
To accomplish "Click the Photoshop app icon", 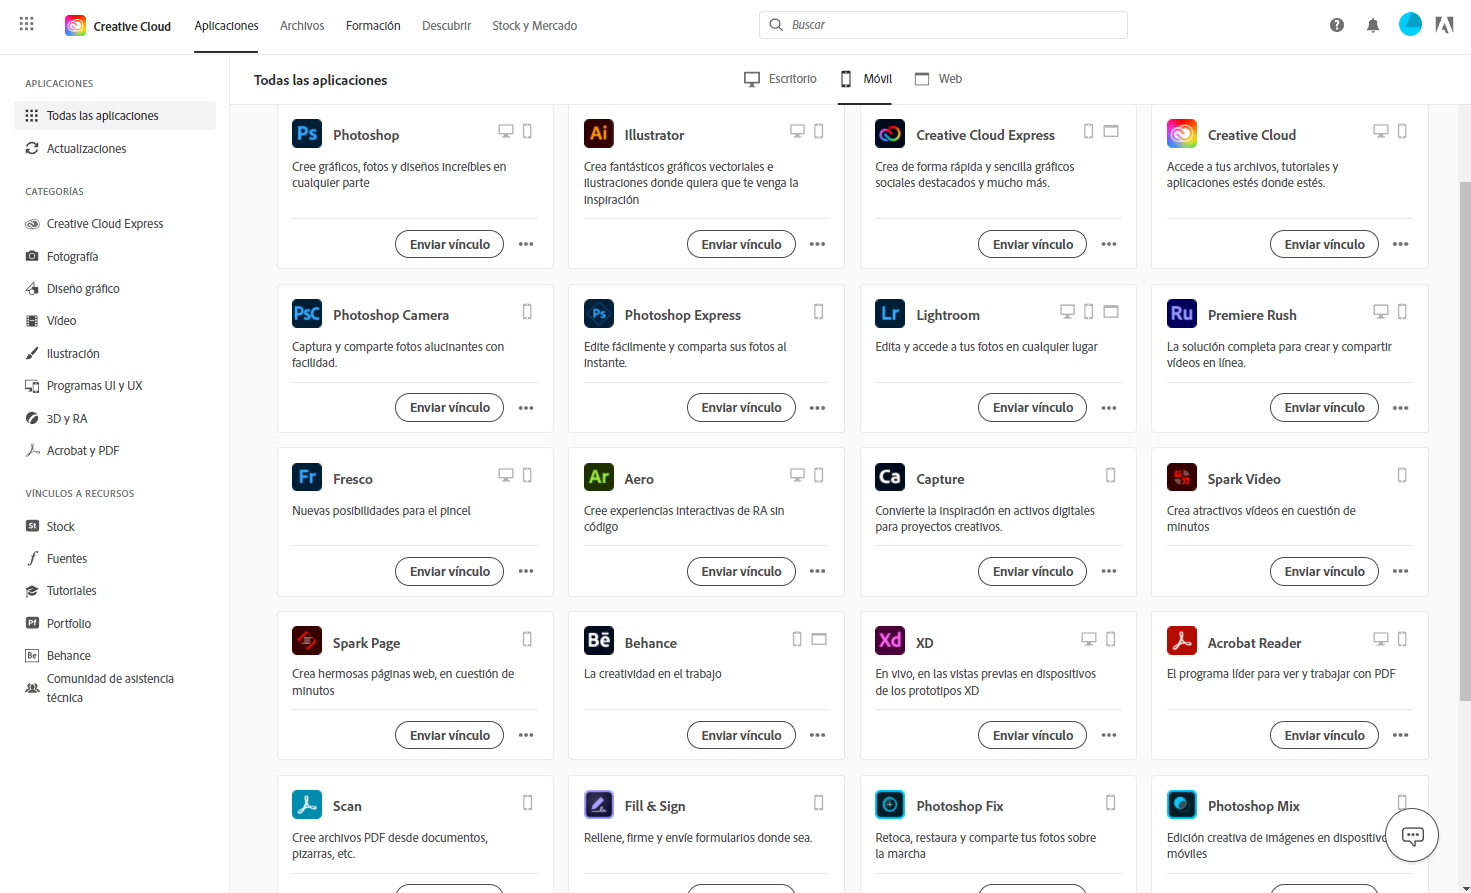I will 307,133.
